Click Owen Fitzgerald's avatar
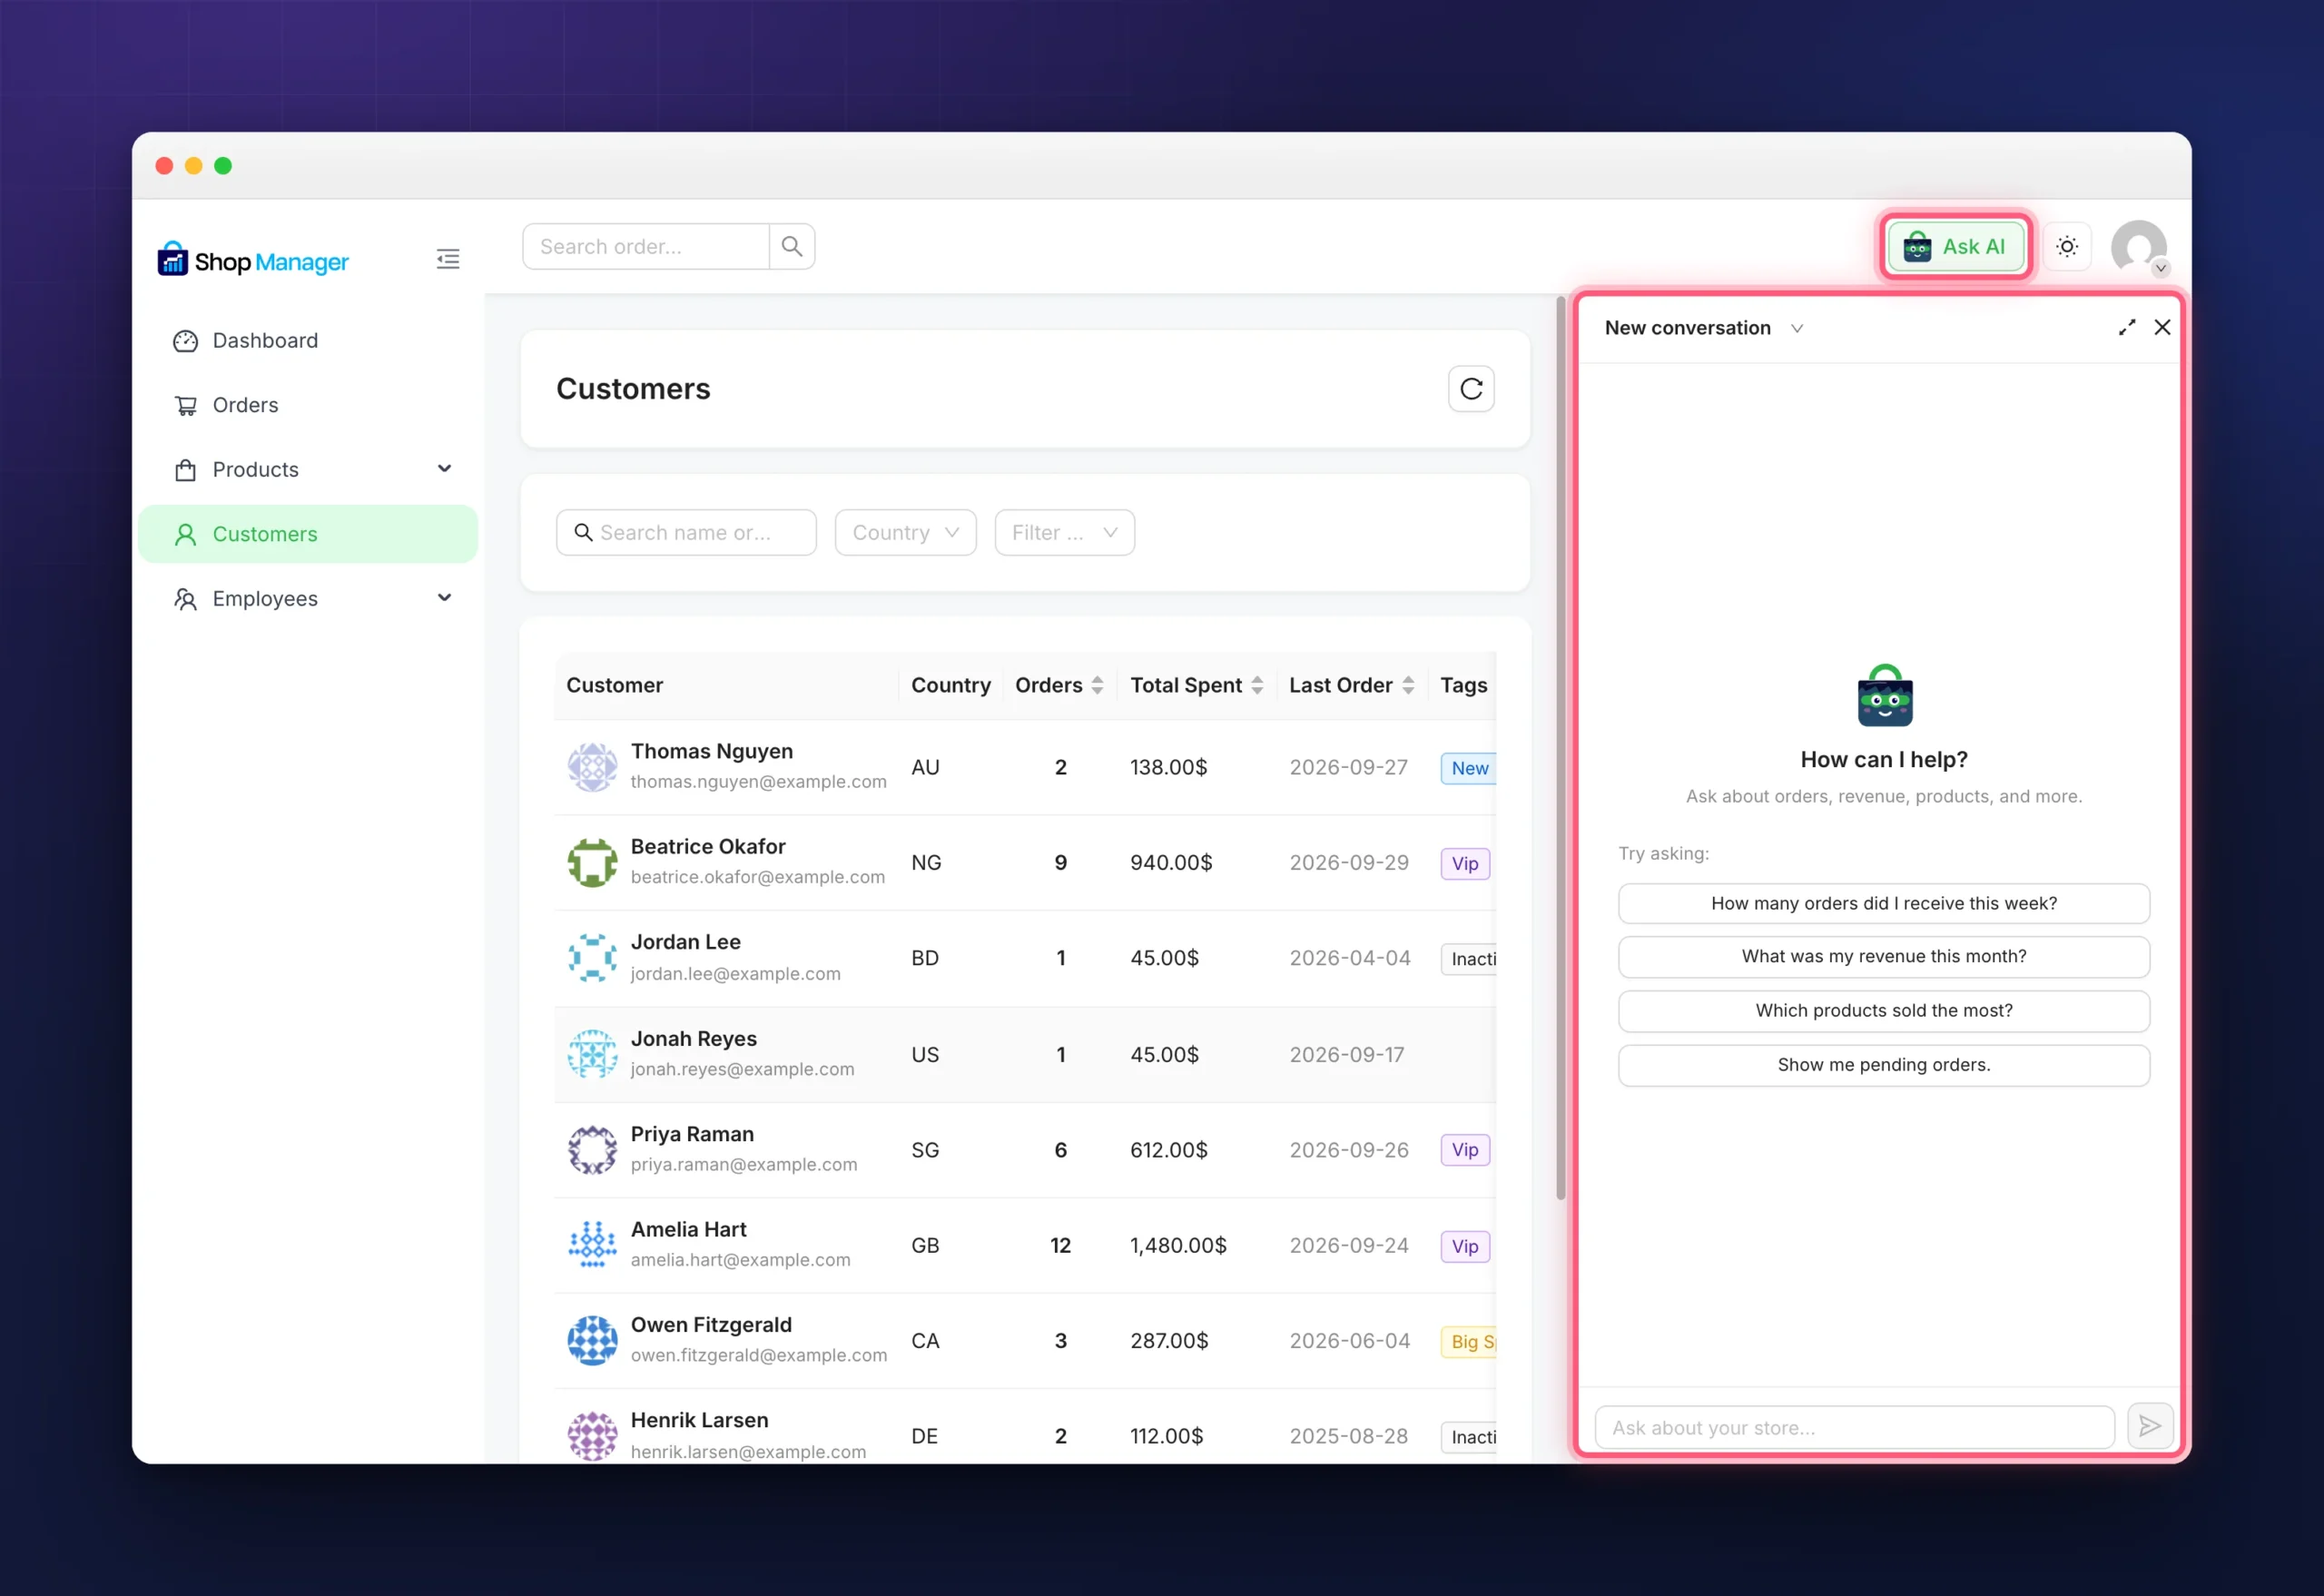This screenshot has width=2324, height=1596. click(592, 1340)
